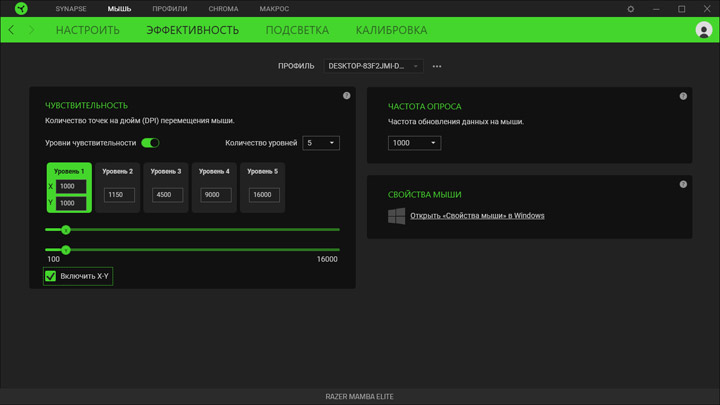Click the ЧАСТОТА ОПРОСА heading
Image resolution: width=720 pixels, height=405 pixels.
pos(425,107)
